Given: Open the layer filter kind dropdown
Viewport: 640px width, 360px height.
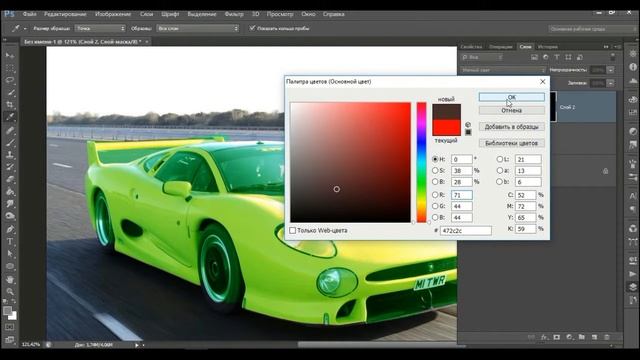Looking at the screenshot, I should click(482, 58).
